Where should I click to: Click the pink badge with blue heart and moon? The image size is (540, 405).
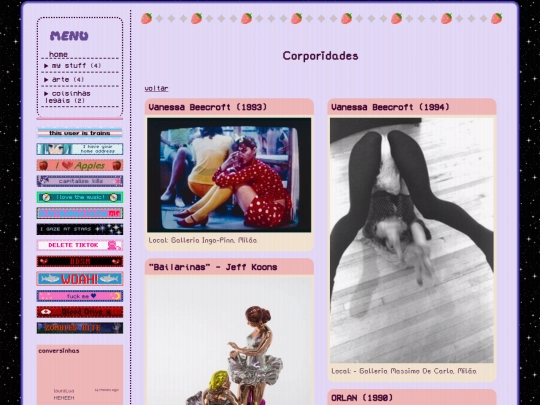coord(80,296)
